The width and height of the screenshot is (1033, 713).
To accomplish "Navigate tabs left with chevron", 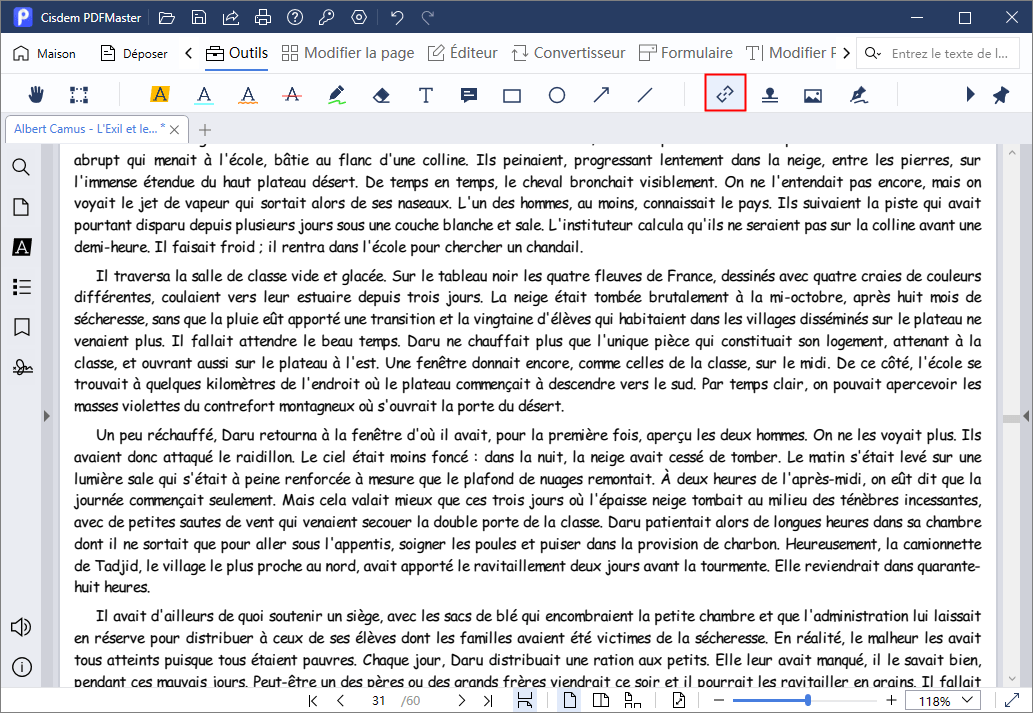I will click(188, 53).
